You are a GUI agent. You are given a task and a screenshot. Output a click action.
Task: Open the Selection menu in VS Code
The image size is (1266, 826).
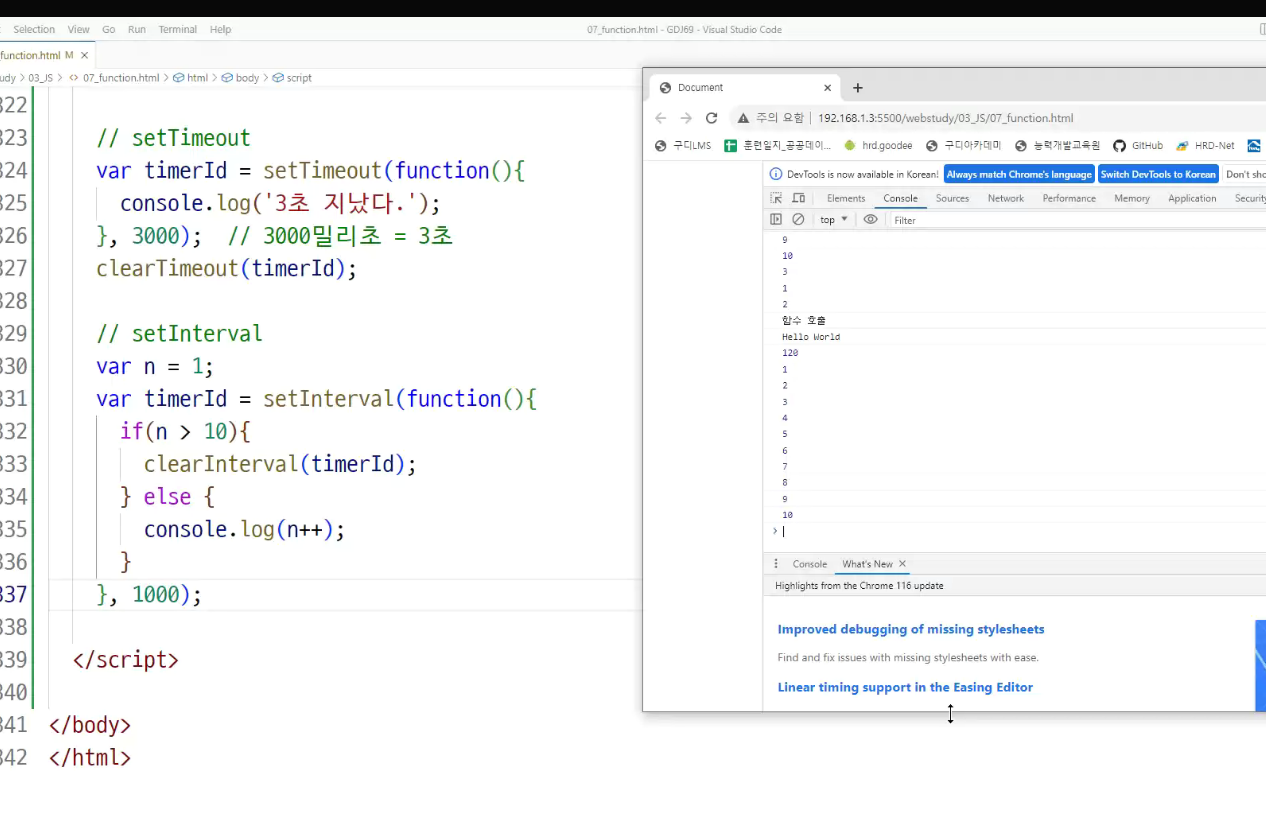tap(34, 30)
